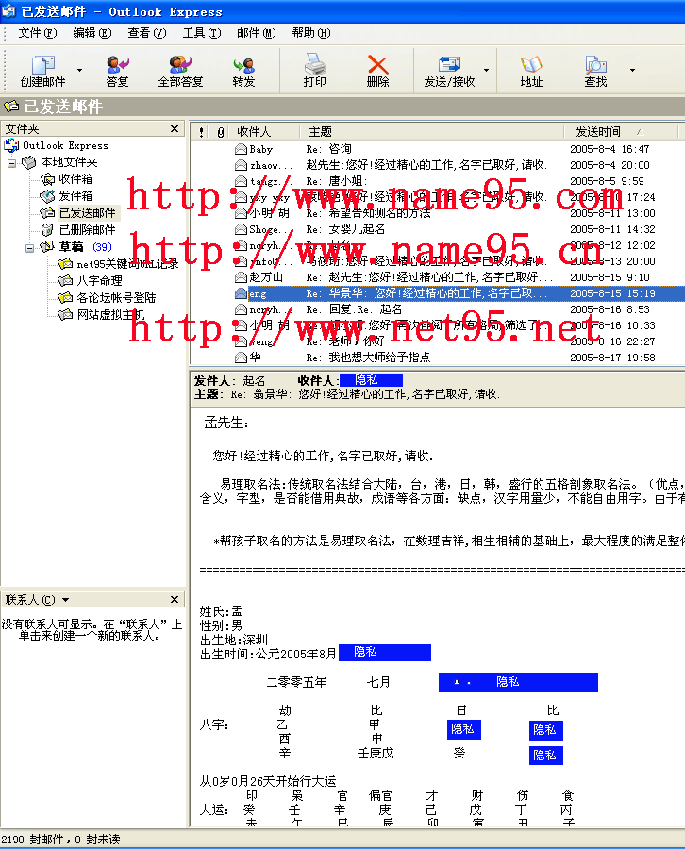Sort by priority (!) column header
Screen dimensions: 685x849
coord(201,132)
